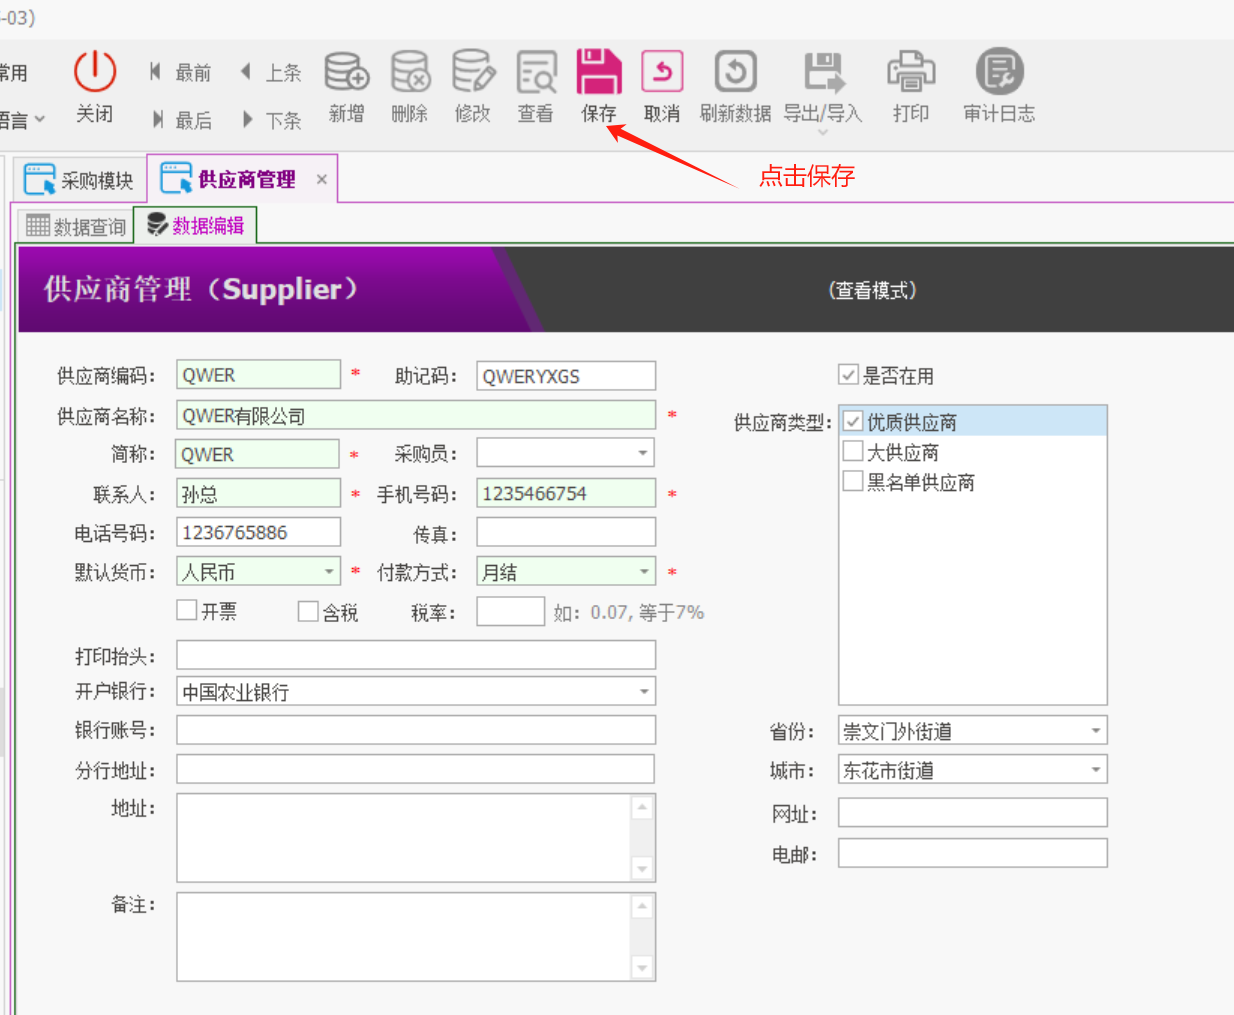Check the 黑名单供应商 type
The image size is (1234, 1015).
(x=853, y=481)
